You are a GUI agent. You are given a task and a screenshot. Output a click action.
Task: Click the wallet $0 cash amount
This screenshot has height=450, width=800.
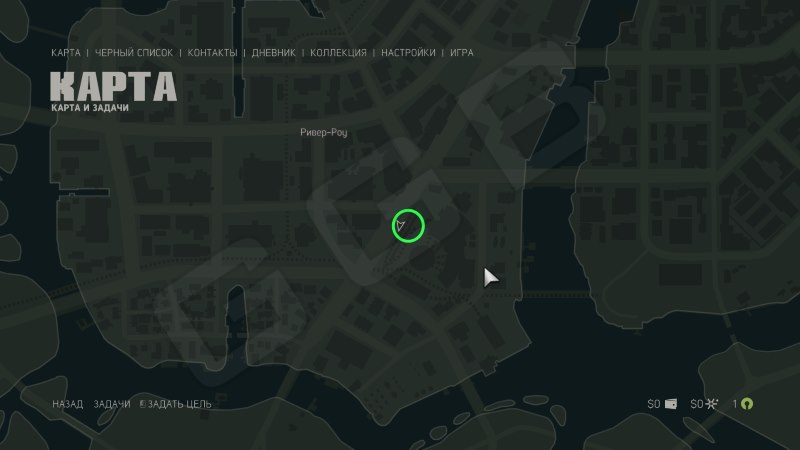coord(654,404)
